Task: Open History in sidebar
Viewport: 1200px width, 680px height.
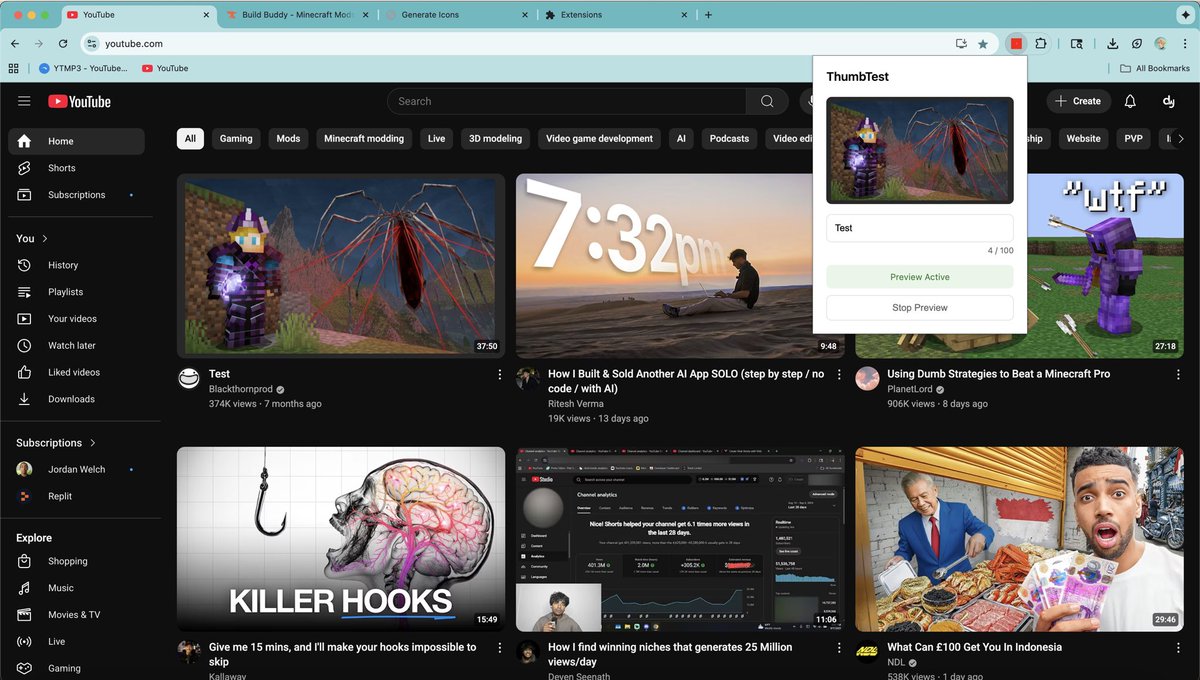Action: tap(76, 265)
